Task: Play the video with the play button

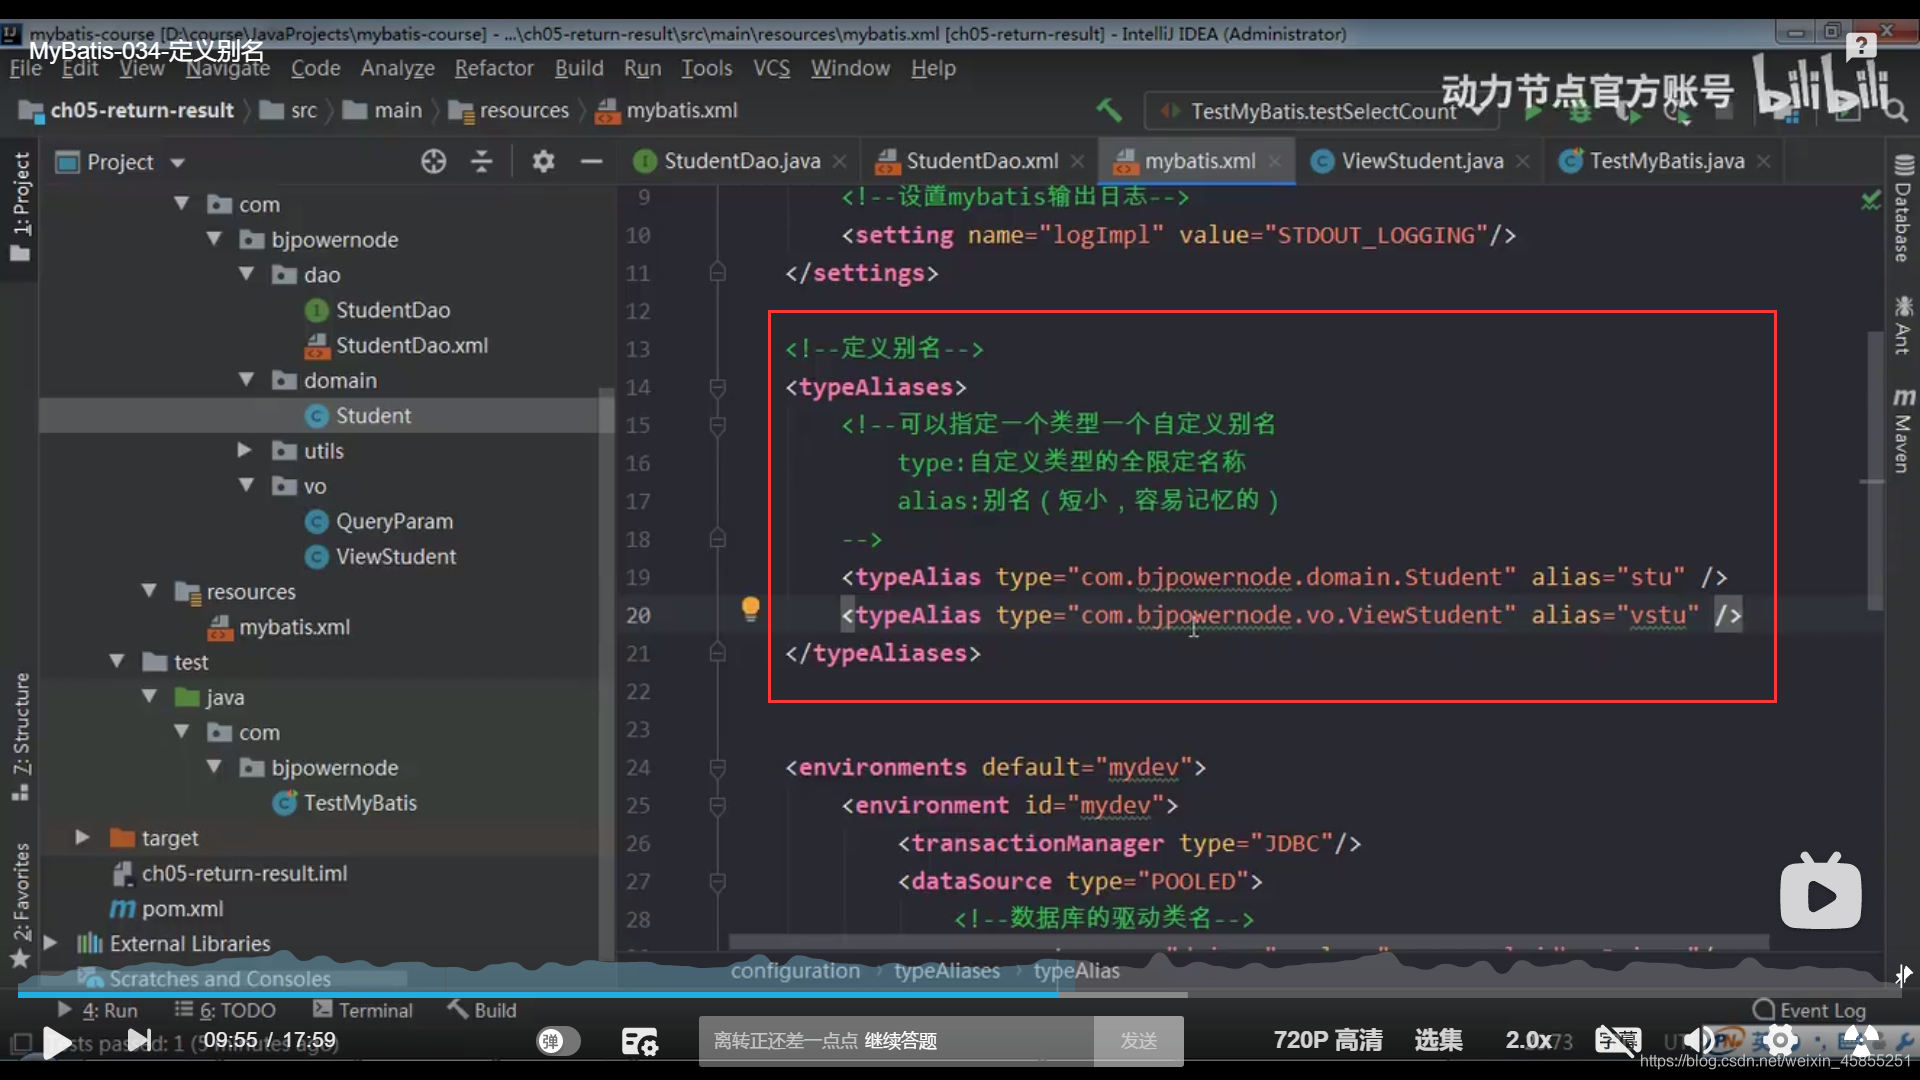Action: (57, 1042)
